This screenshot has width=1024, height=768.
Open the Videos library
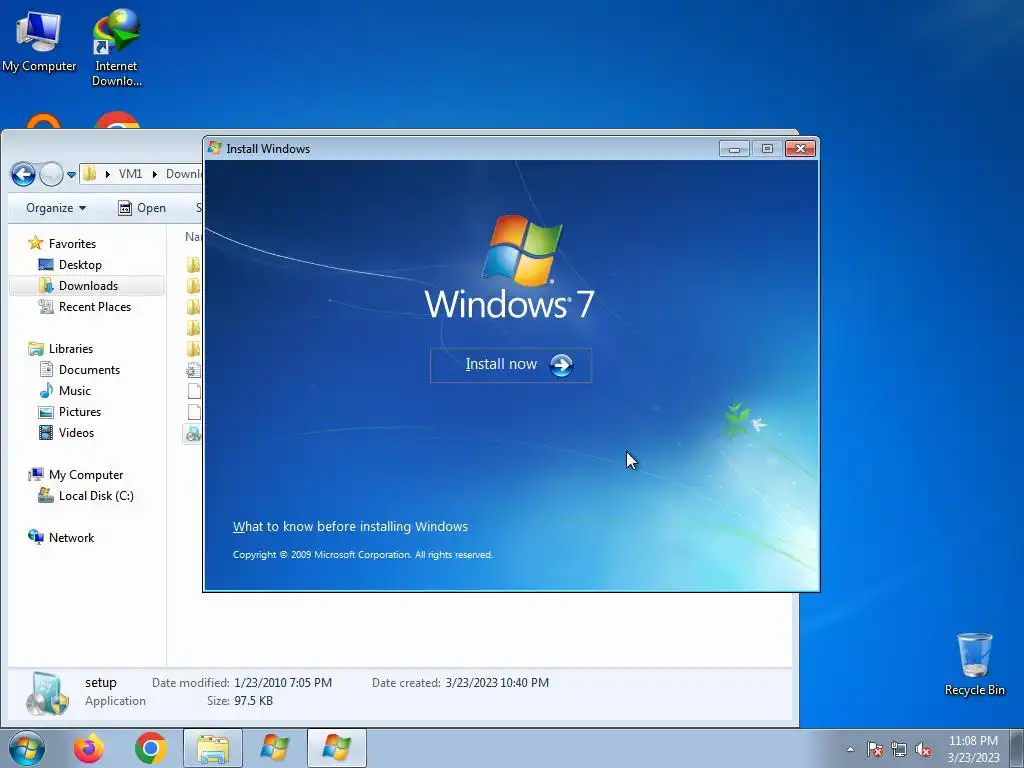coord(76,432)
